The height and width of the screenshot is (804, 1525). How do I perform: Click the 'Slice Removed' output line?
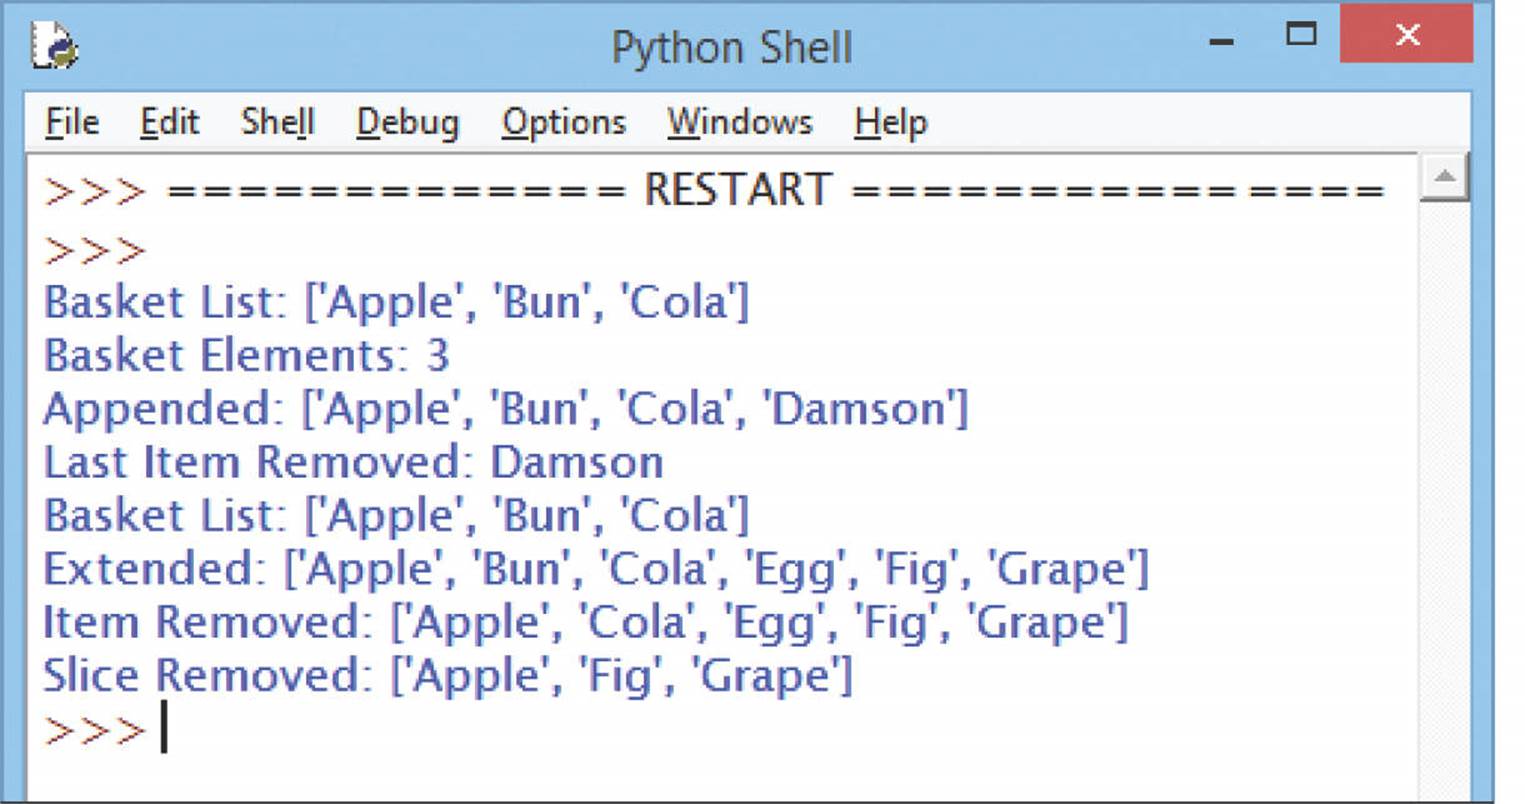447,675
